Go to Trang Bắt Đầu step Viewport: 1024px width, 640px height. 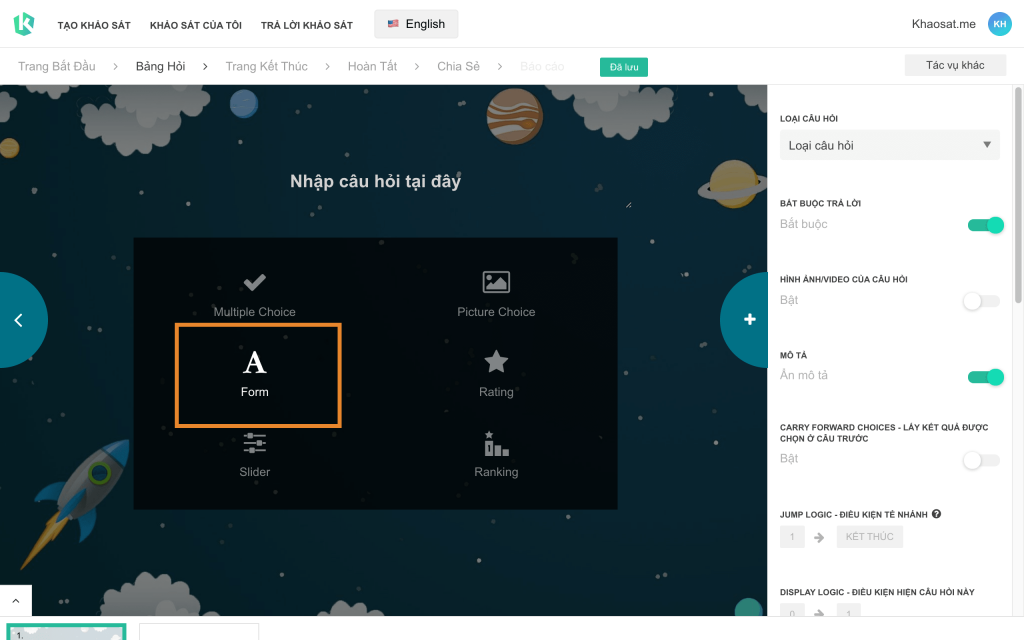[x=57, y=66]
